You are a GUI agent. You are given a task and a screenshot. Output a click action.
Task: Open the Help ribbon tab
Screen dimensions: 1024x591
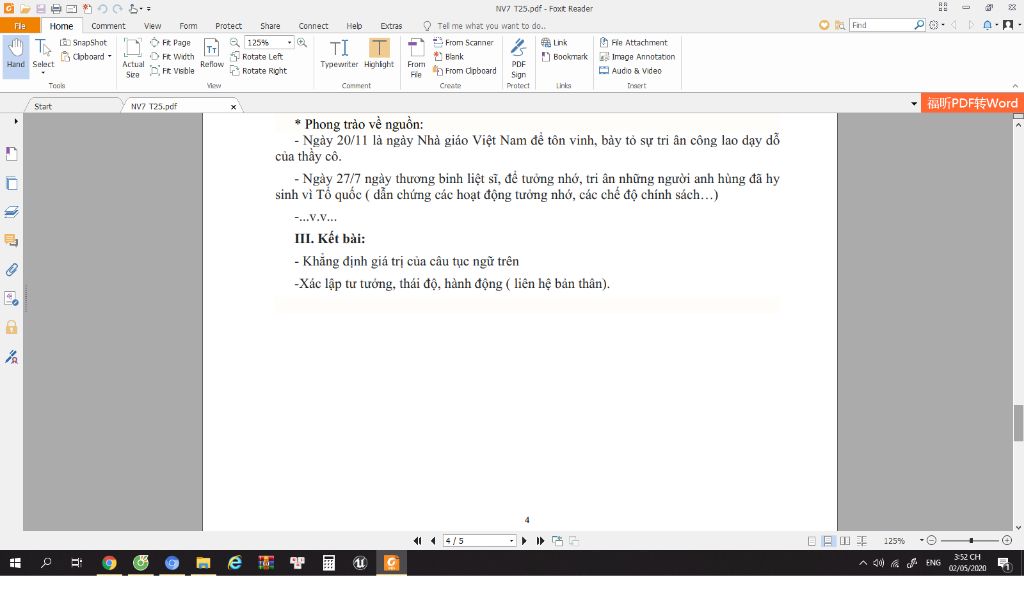pyautogui.click(x=354, y=25)
